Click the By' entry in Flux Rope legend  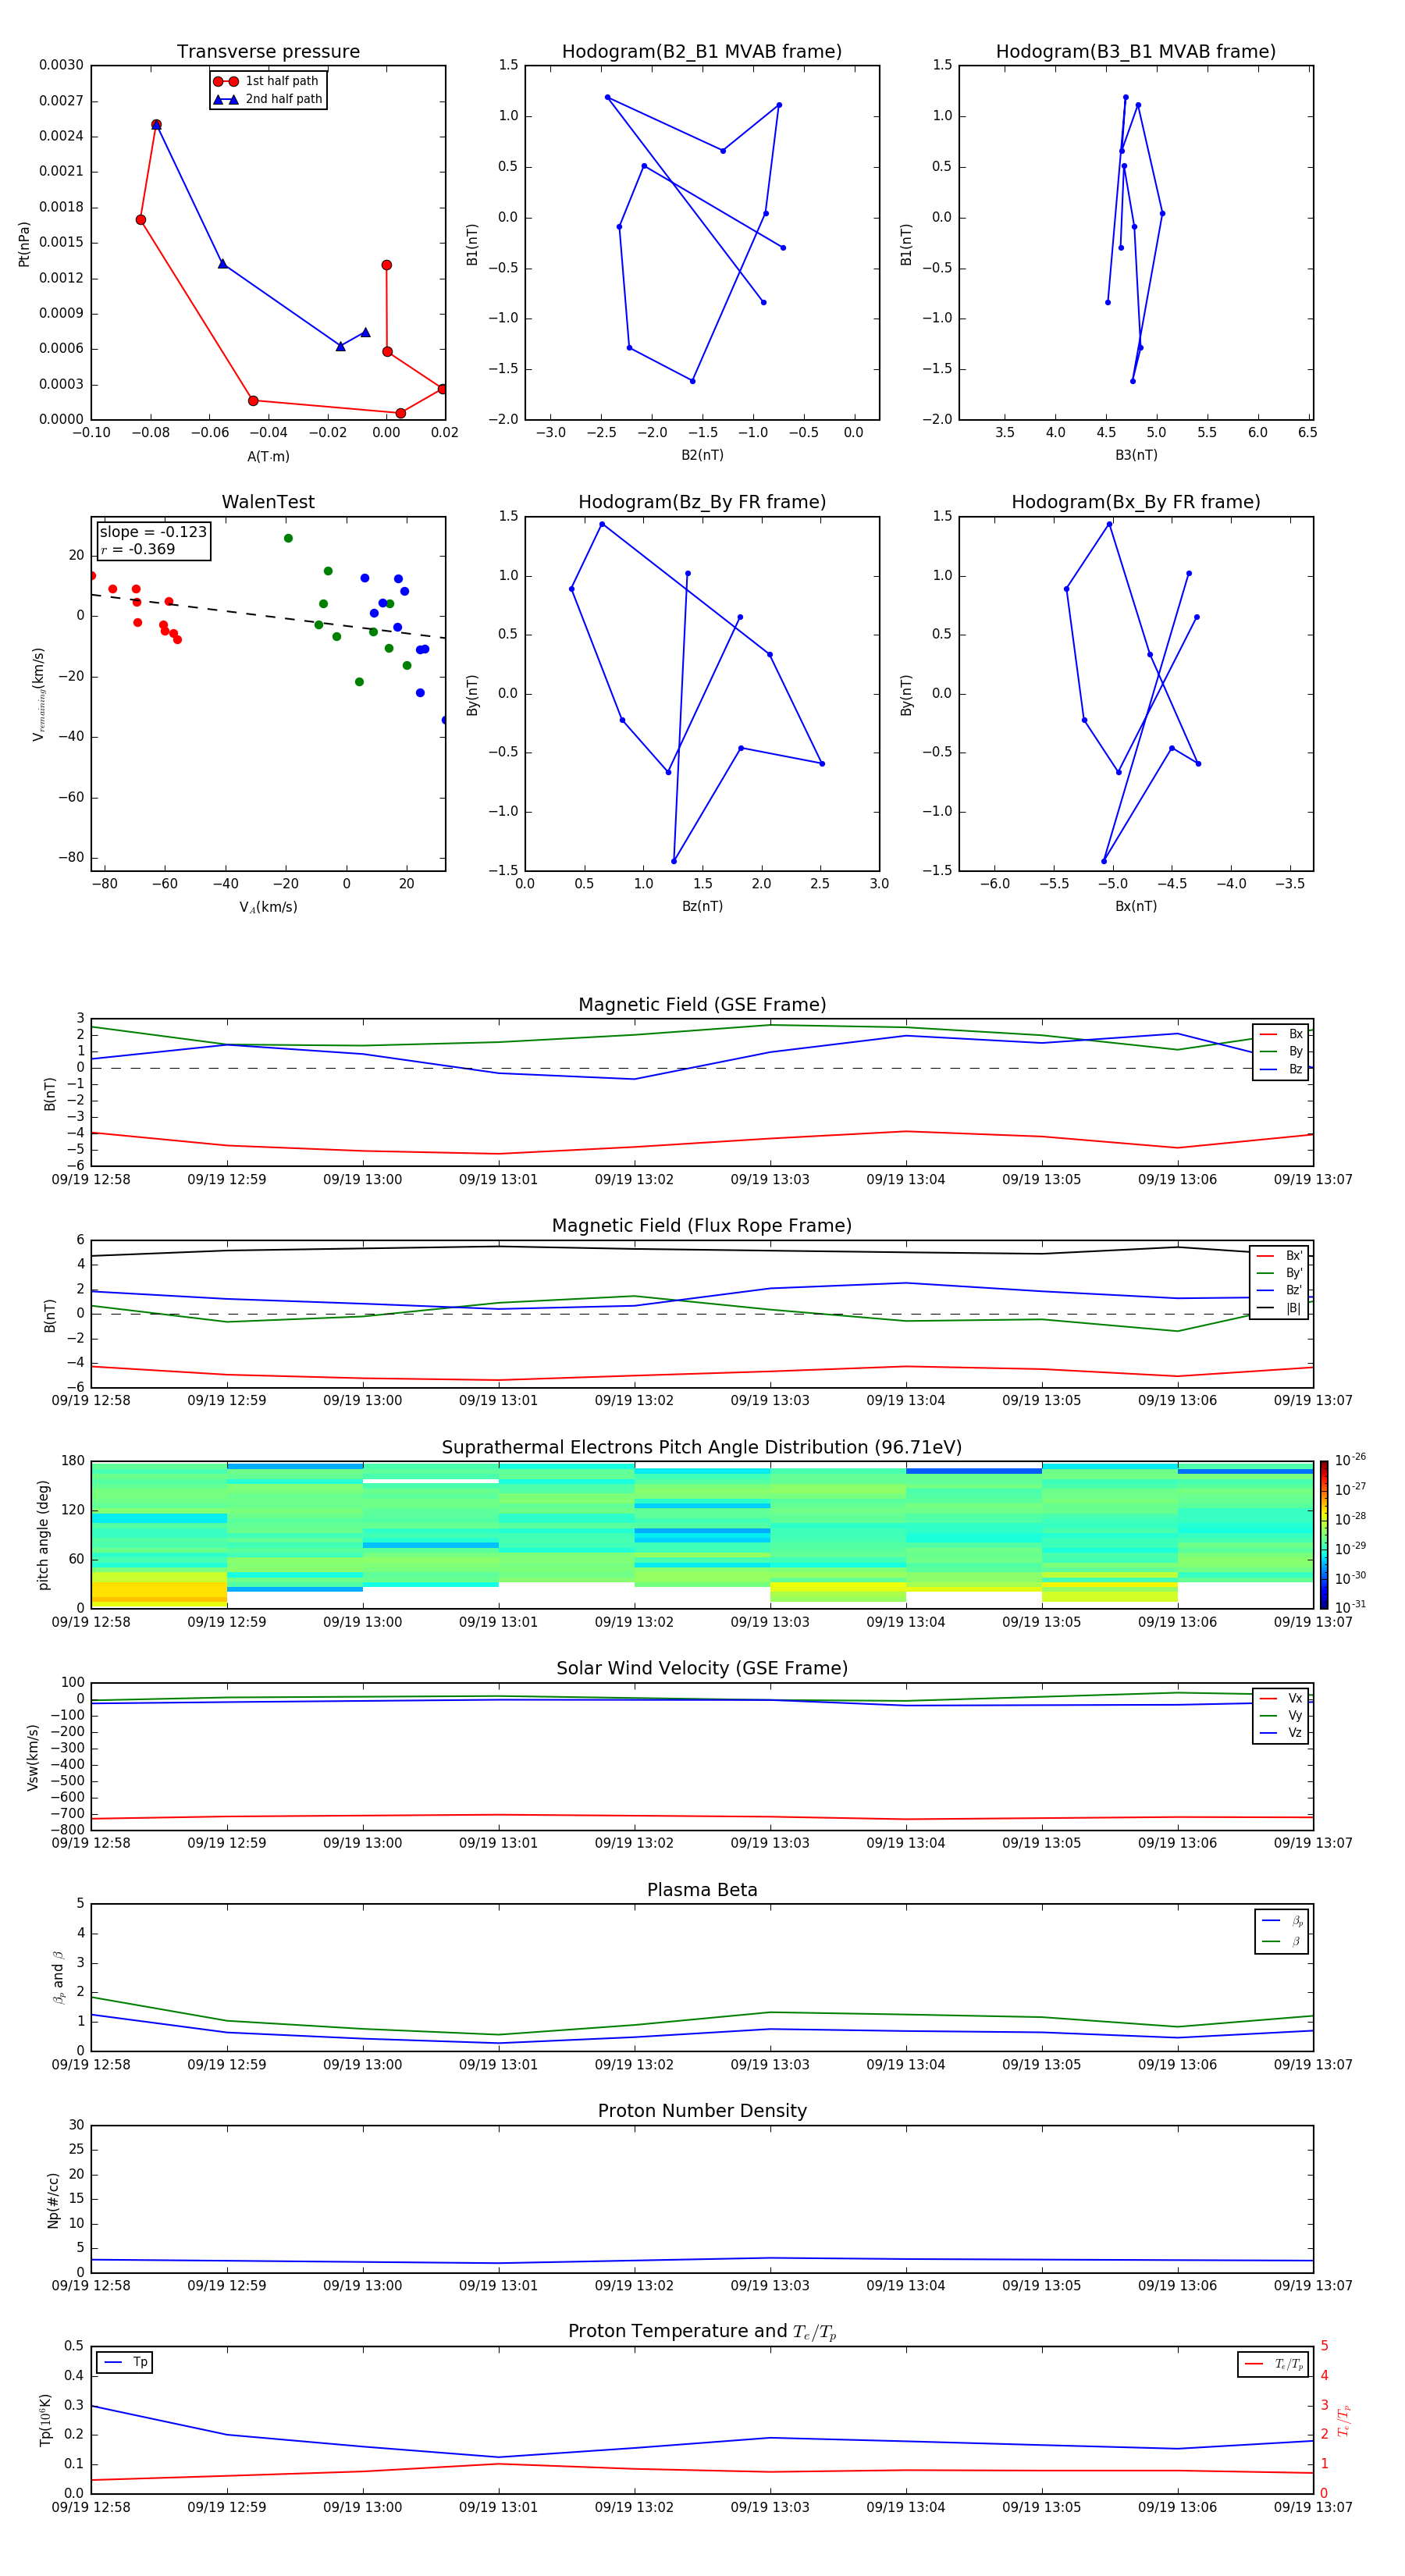tap(1280, 1273)
